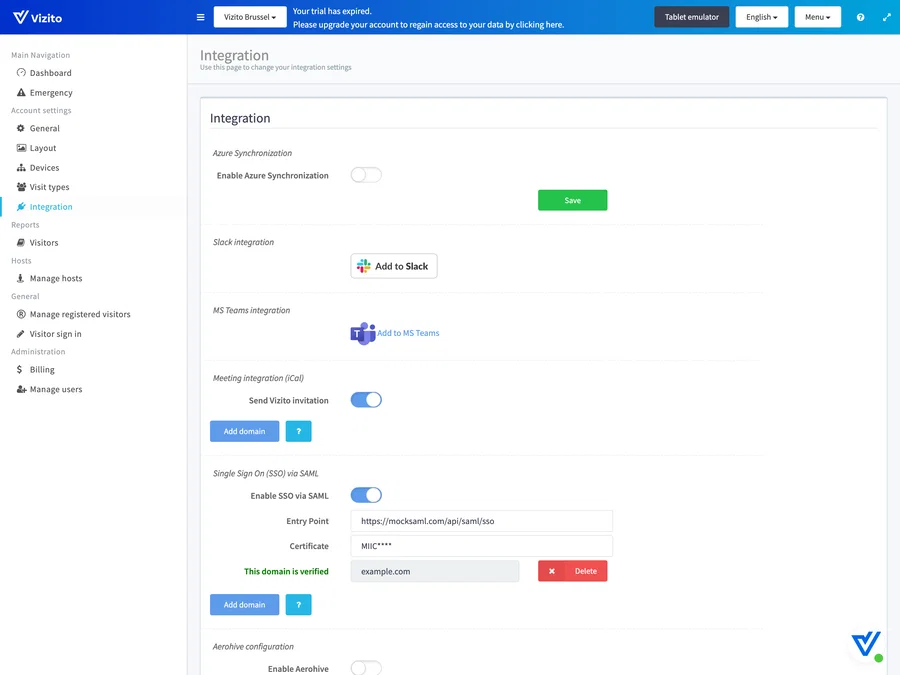900x675 pixels.
Task: Click the fullscreen expand icon
Action: [886, 17]
